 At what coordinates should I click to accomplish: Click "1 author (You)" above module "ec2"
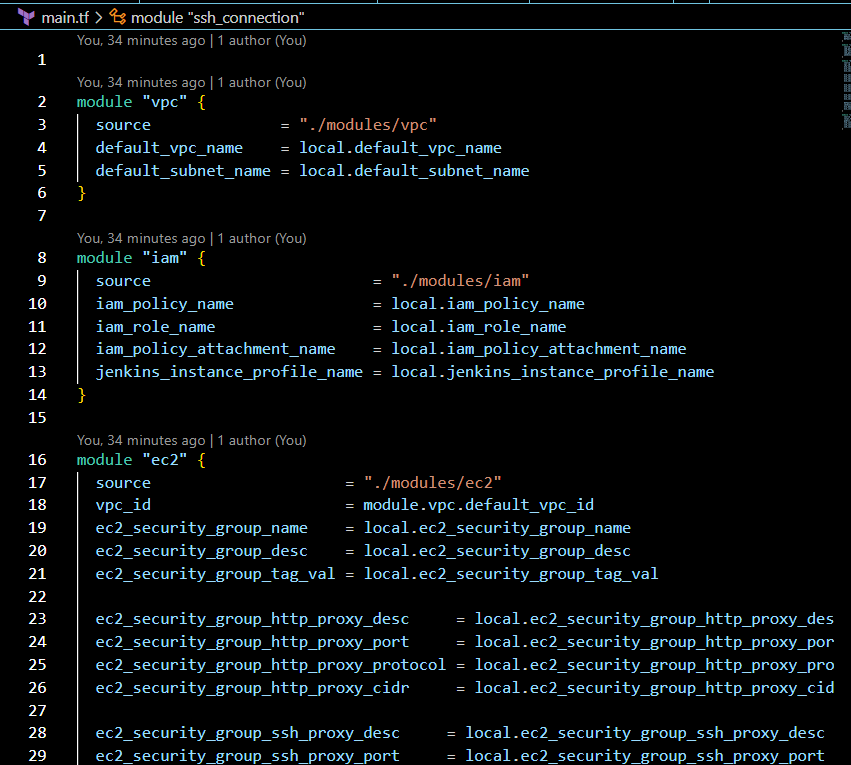point(262,440)
